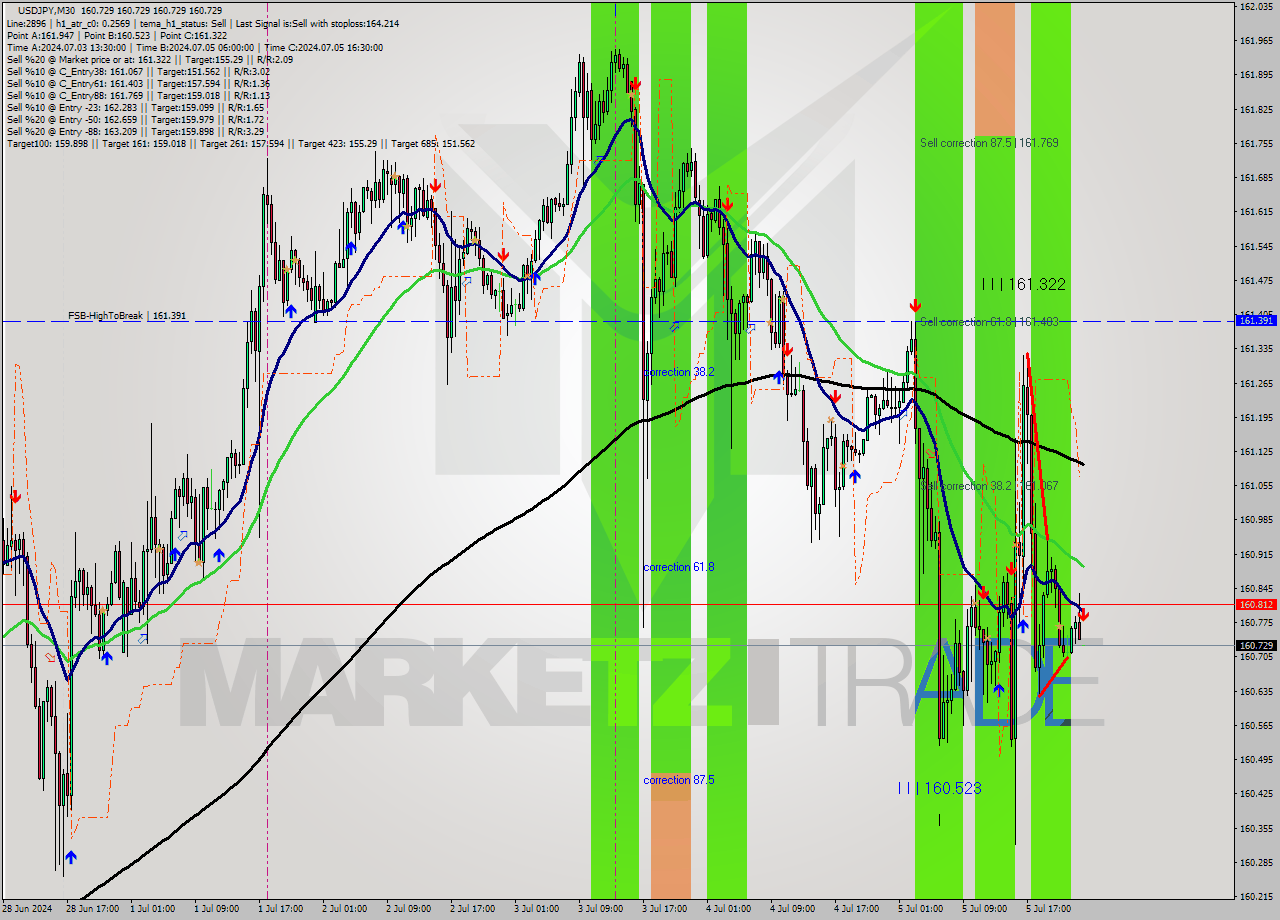Click the 162.035 price axis value
Screen dimensions: 1280x920
tap(1256, 7)
